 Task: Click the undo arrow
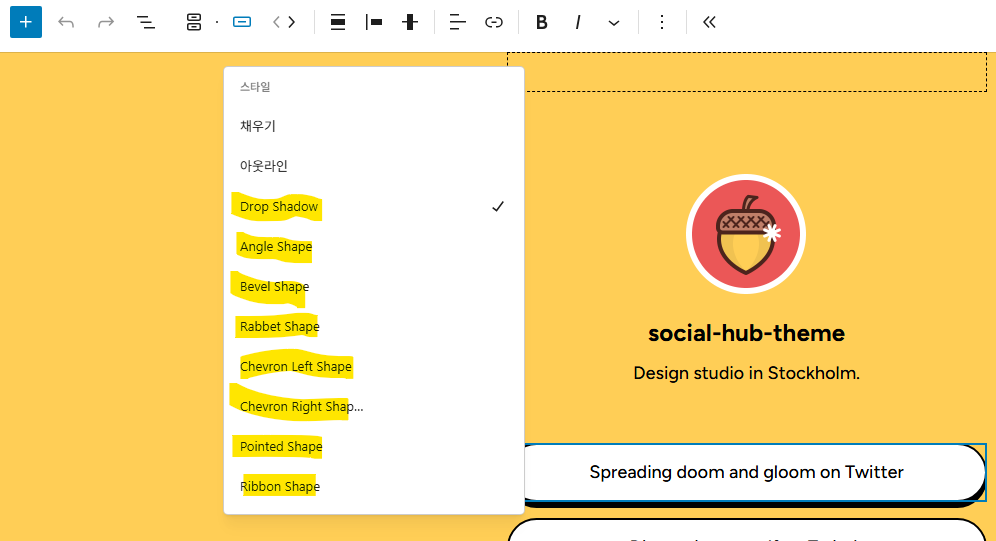click(66, 22)
